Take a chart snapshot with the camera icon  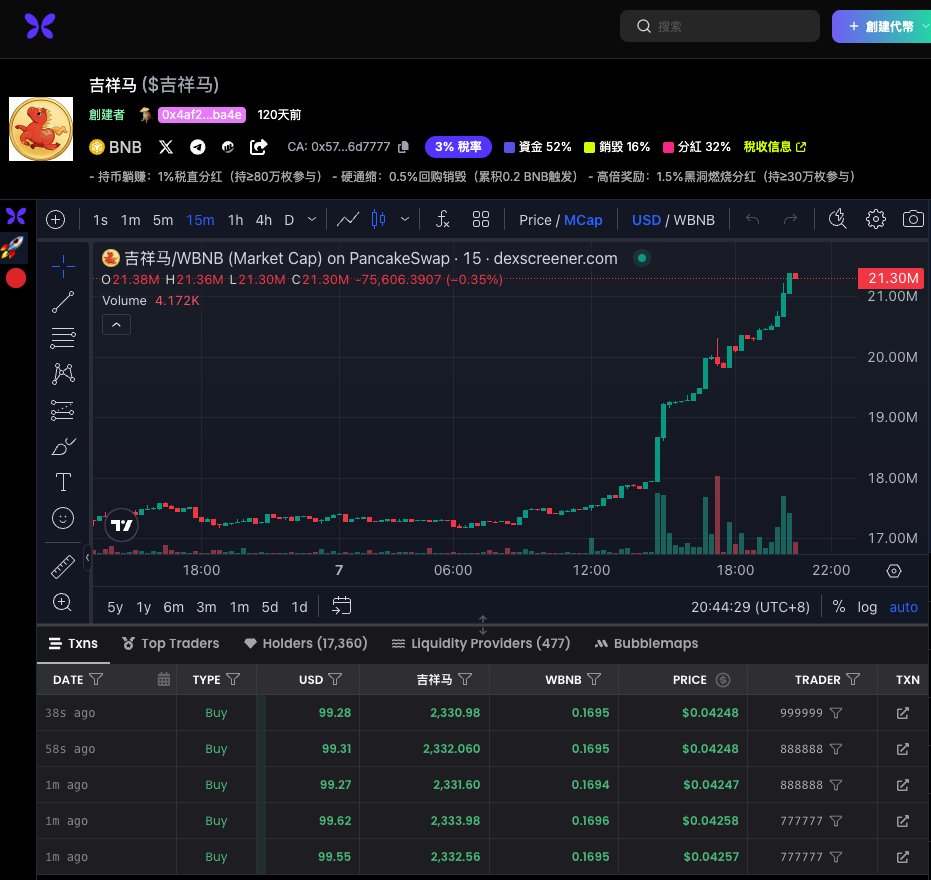pos(913,219)
